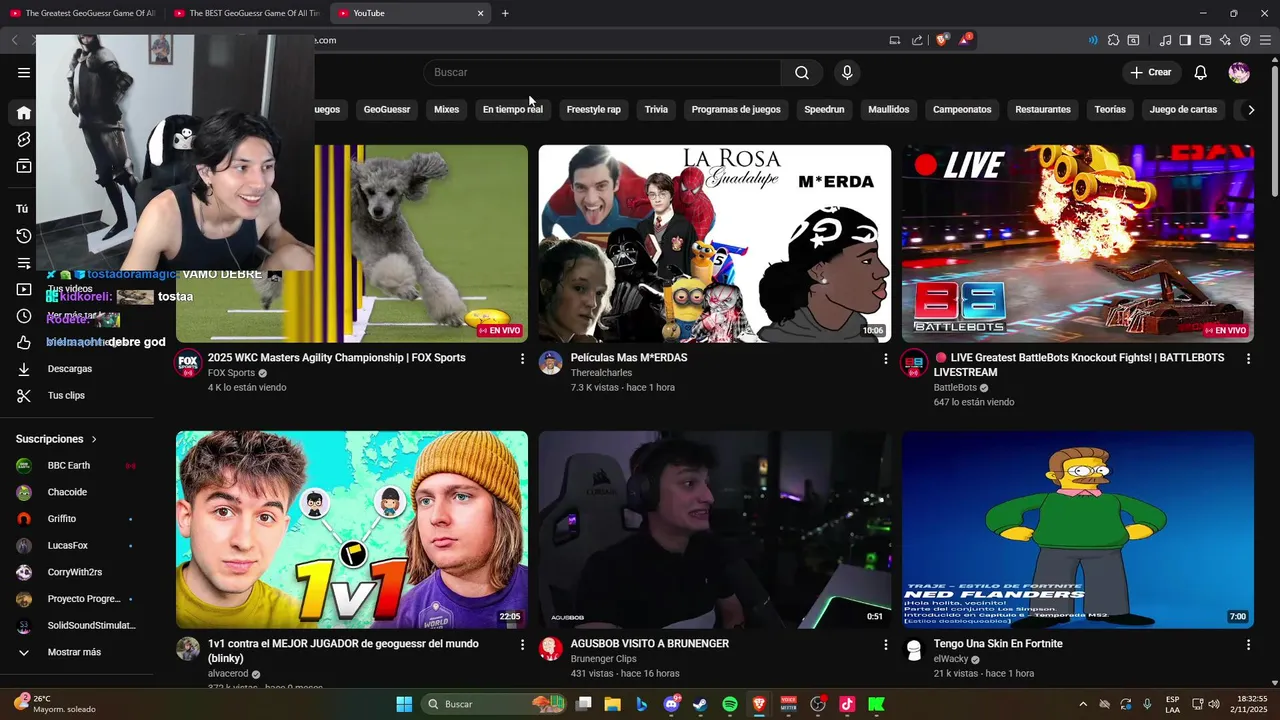1280x720 pixels.
Task: Open FOX Sports channel avatar
Action: [188, 363]
